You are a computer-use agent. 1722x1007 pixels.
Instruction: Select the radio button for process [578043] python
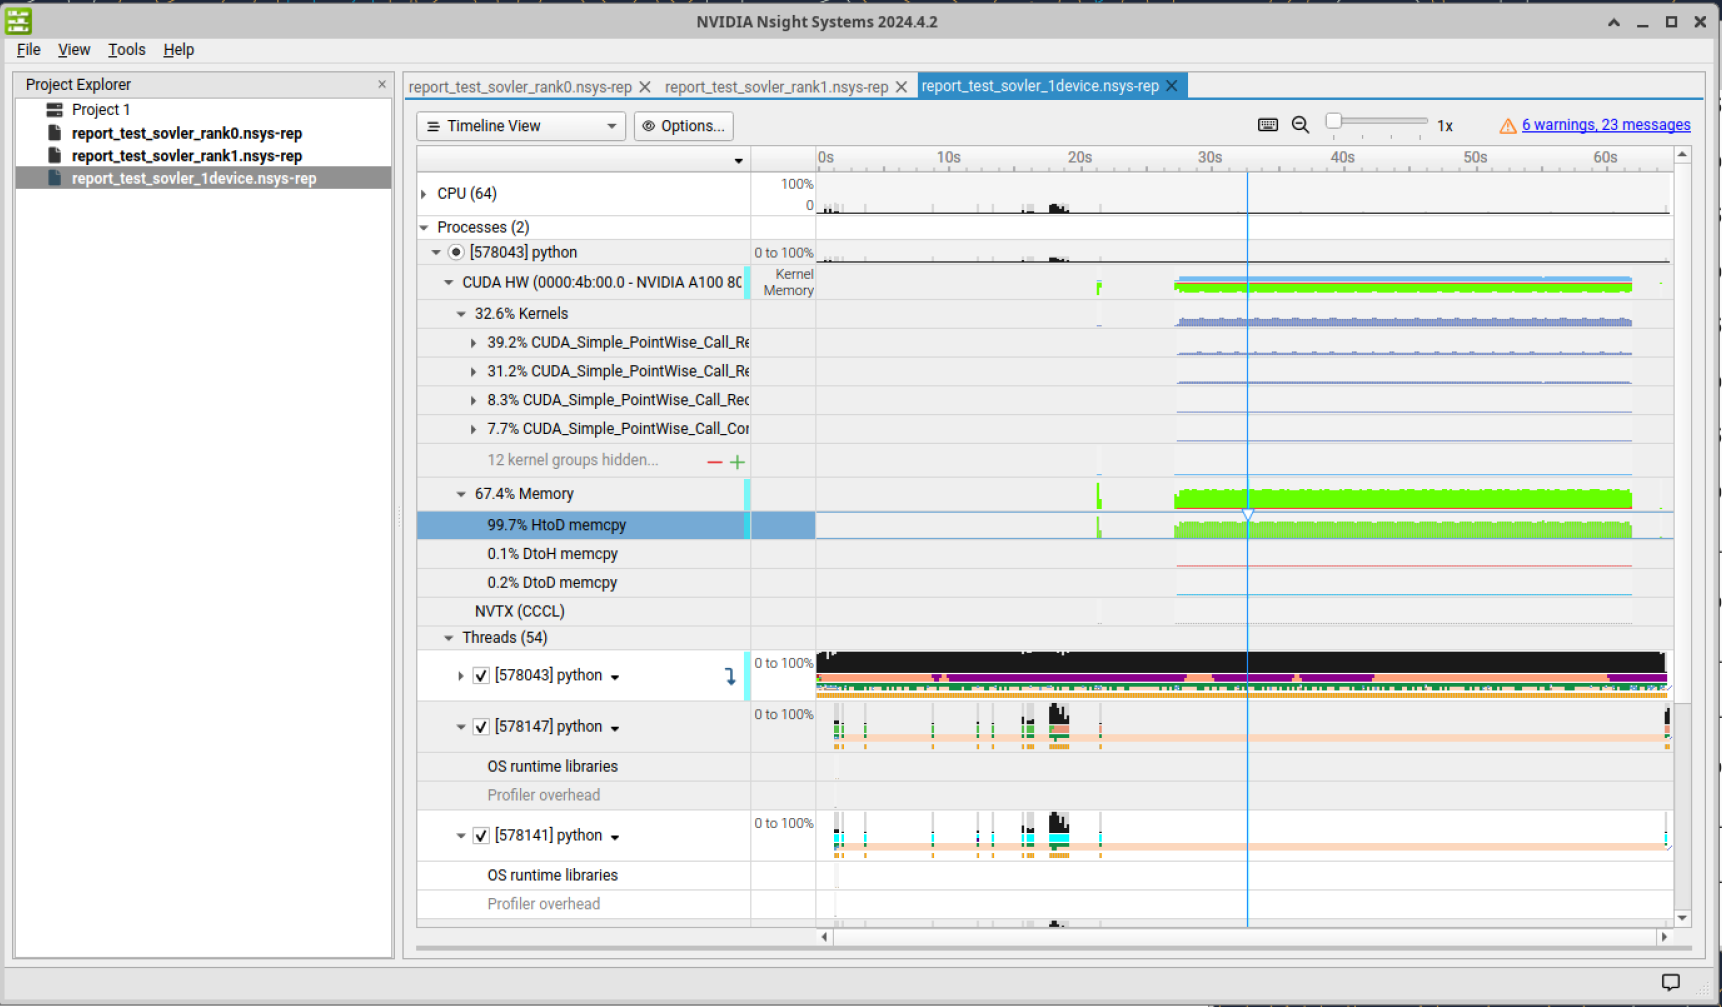pyautogui.click(x=456, y=252)
